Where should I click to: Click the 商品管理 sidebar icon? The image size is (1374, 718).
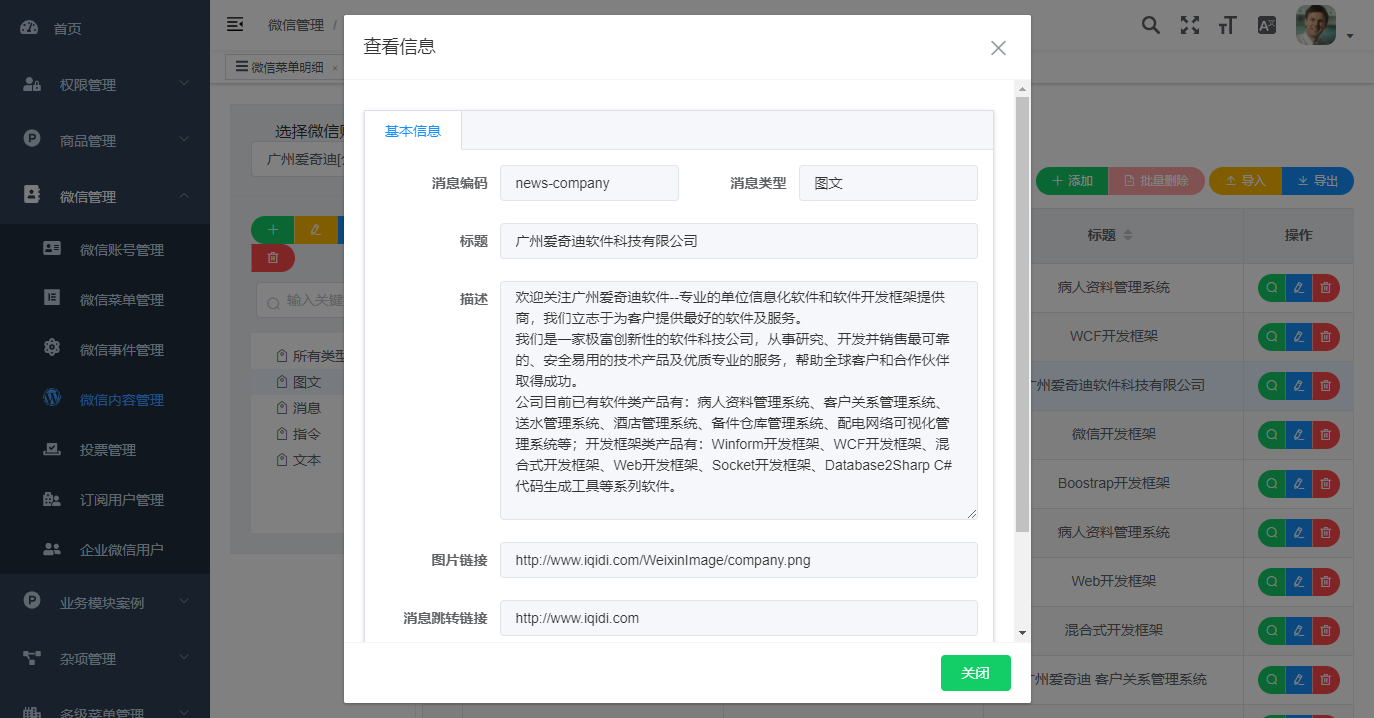click(32, 140)
